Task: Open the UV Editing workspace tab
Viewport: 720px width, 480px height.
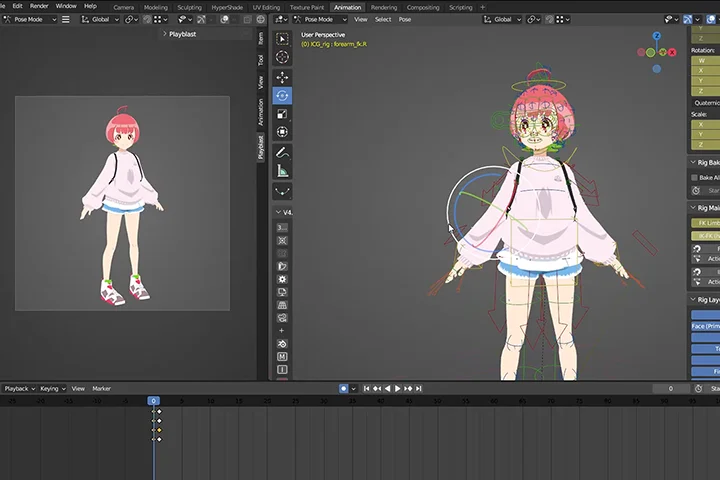Action: (266, 7)
